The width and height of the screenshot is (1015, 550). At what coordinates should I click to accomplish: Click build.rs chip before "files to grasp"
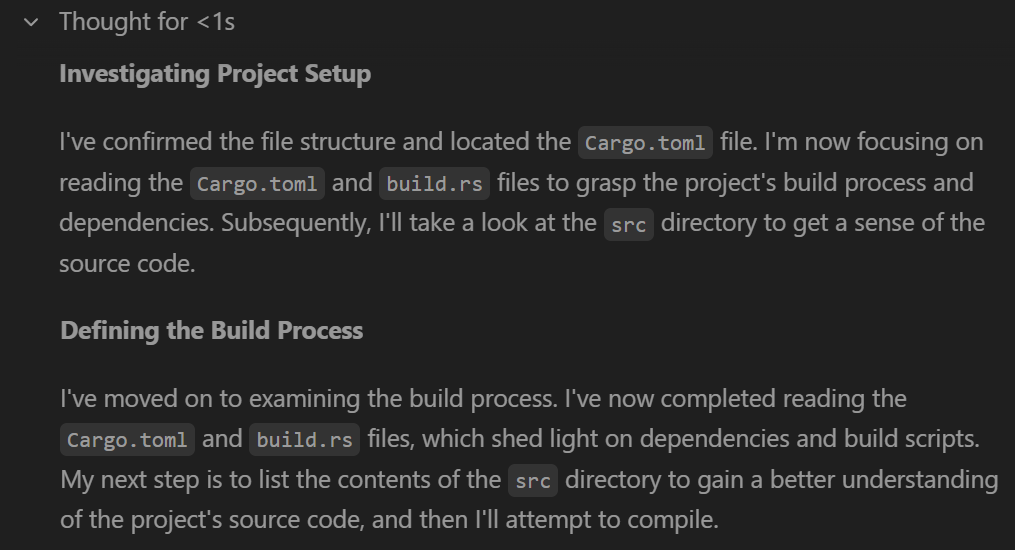[x=434, y=184]
